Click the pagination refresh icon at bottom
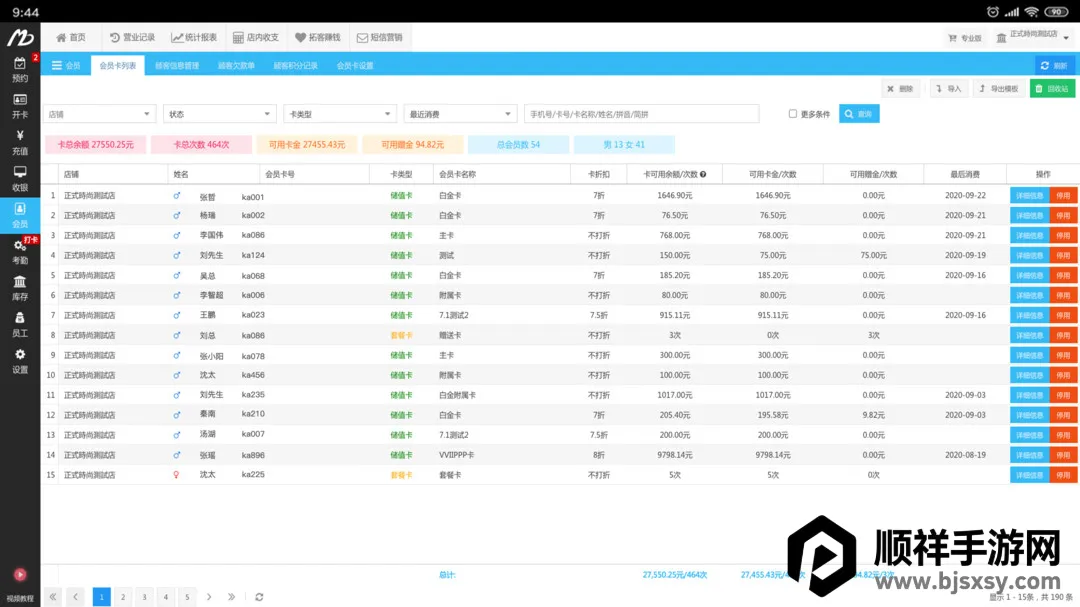Viewport: 1080px width, 607px height. (x=259, y=597)
